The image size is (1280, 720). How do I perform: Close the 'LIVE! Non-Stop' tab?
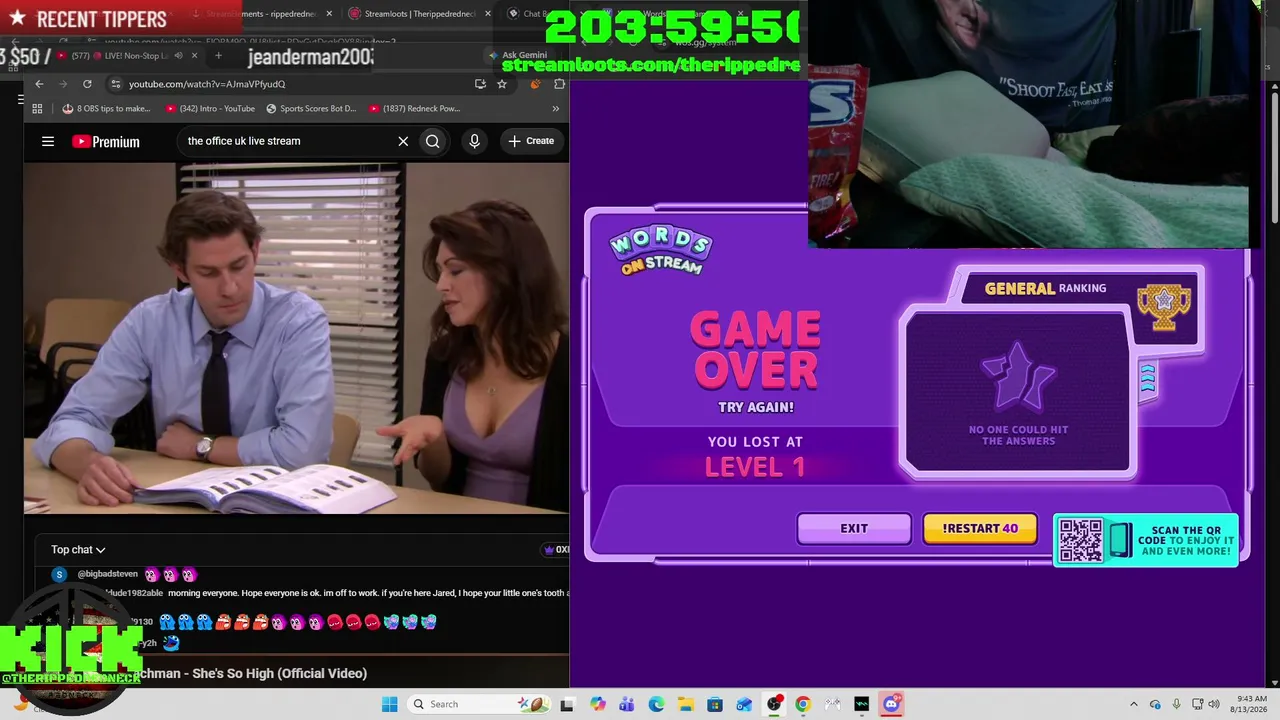click(195, 56)
